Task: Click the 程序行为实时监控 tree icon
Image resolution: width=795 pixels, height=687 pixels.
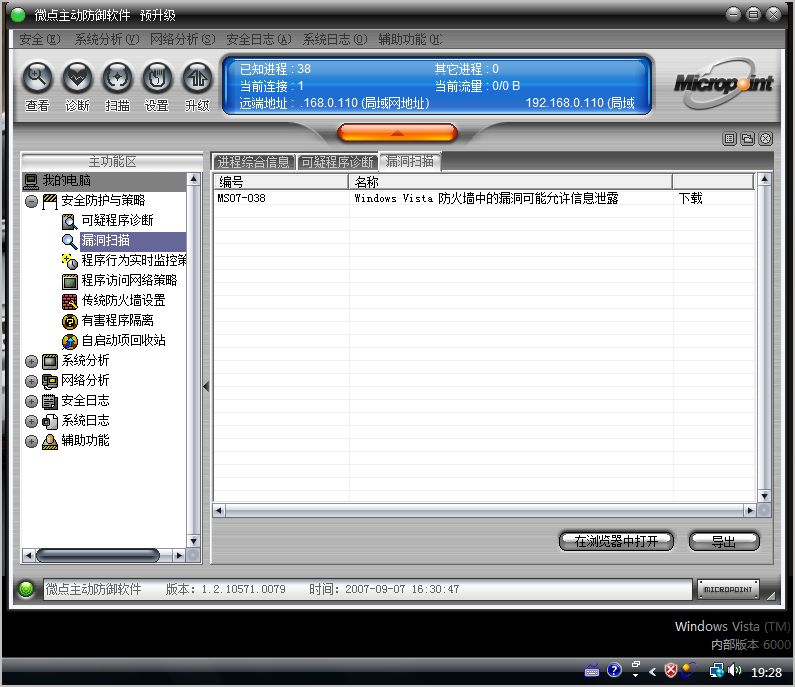Action: (x=69, y=262)
